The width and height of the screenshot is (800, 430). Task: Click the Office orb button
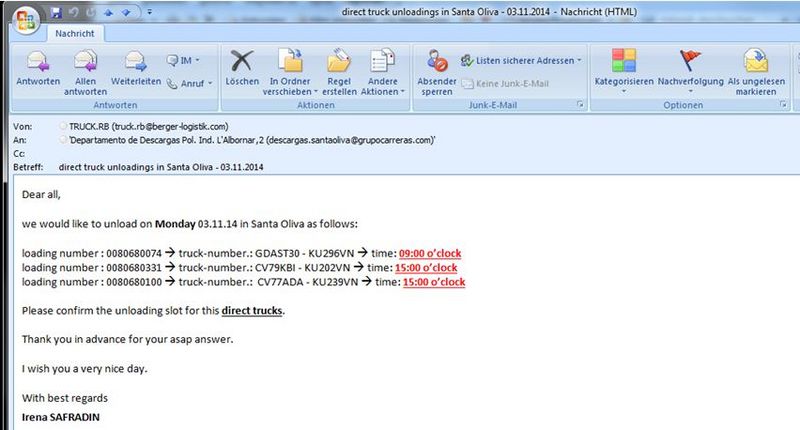click(26, 21)
